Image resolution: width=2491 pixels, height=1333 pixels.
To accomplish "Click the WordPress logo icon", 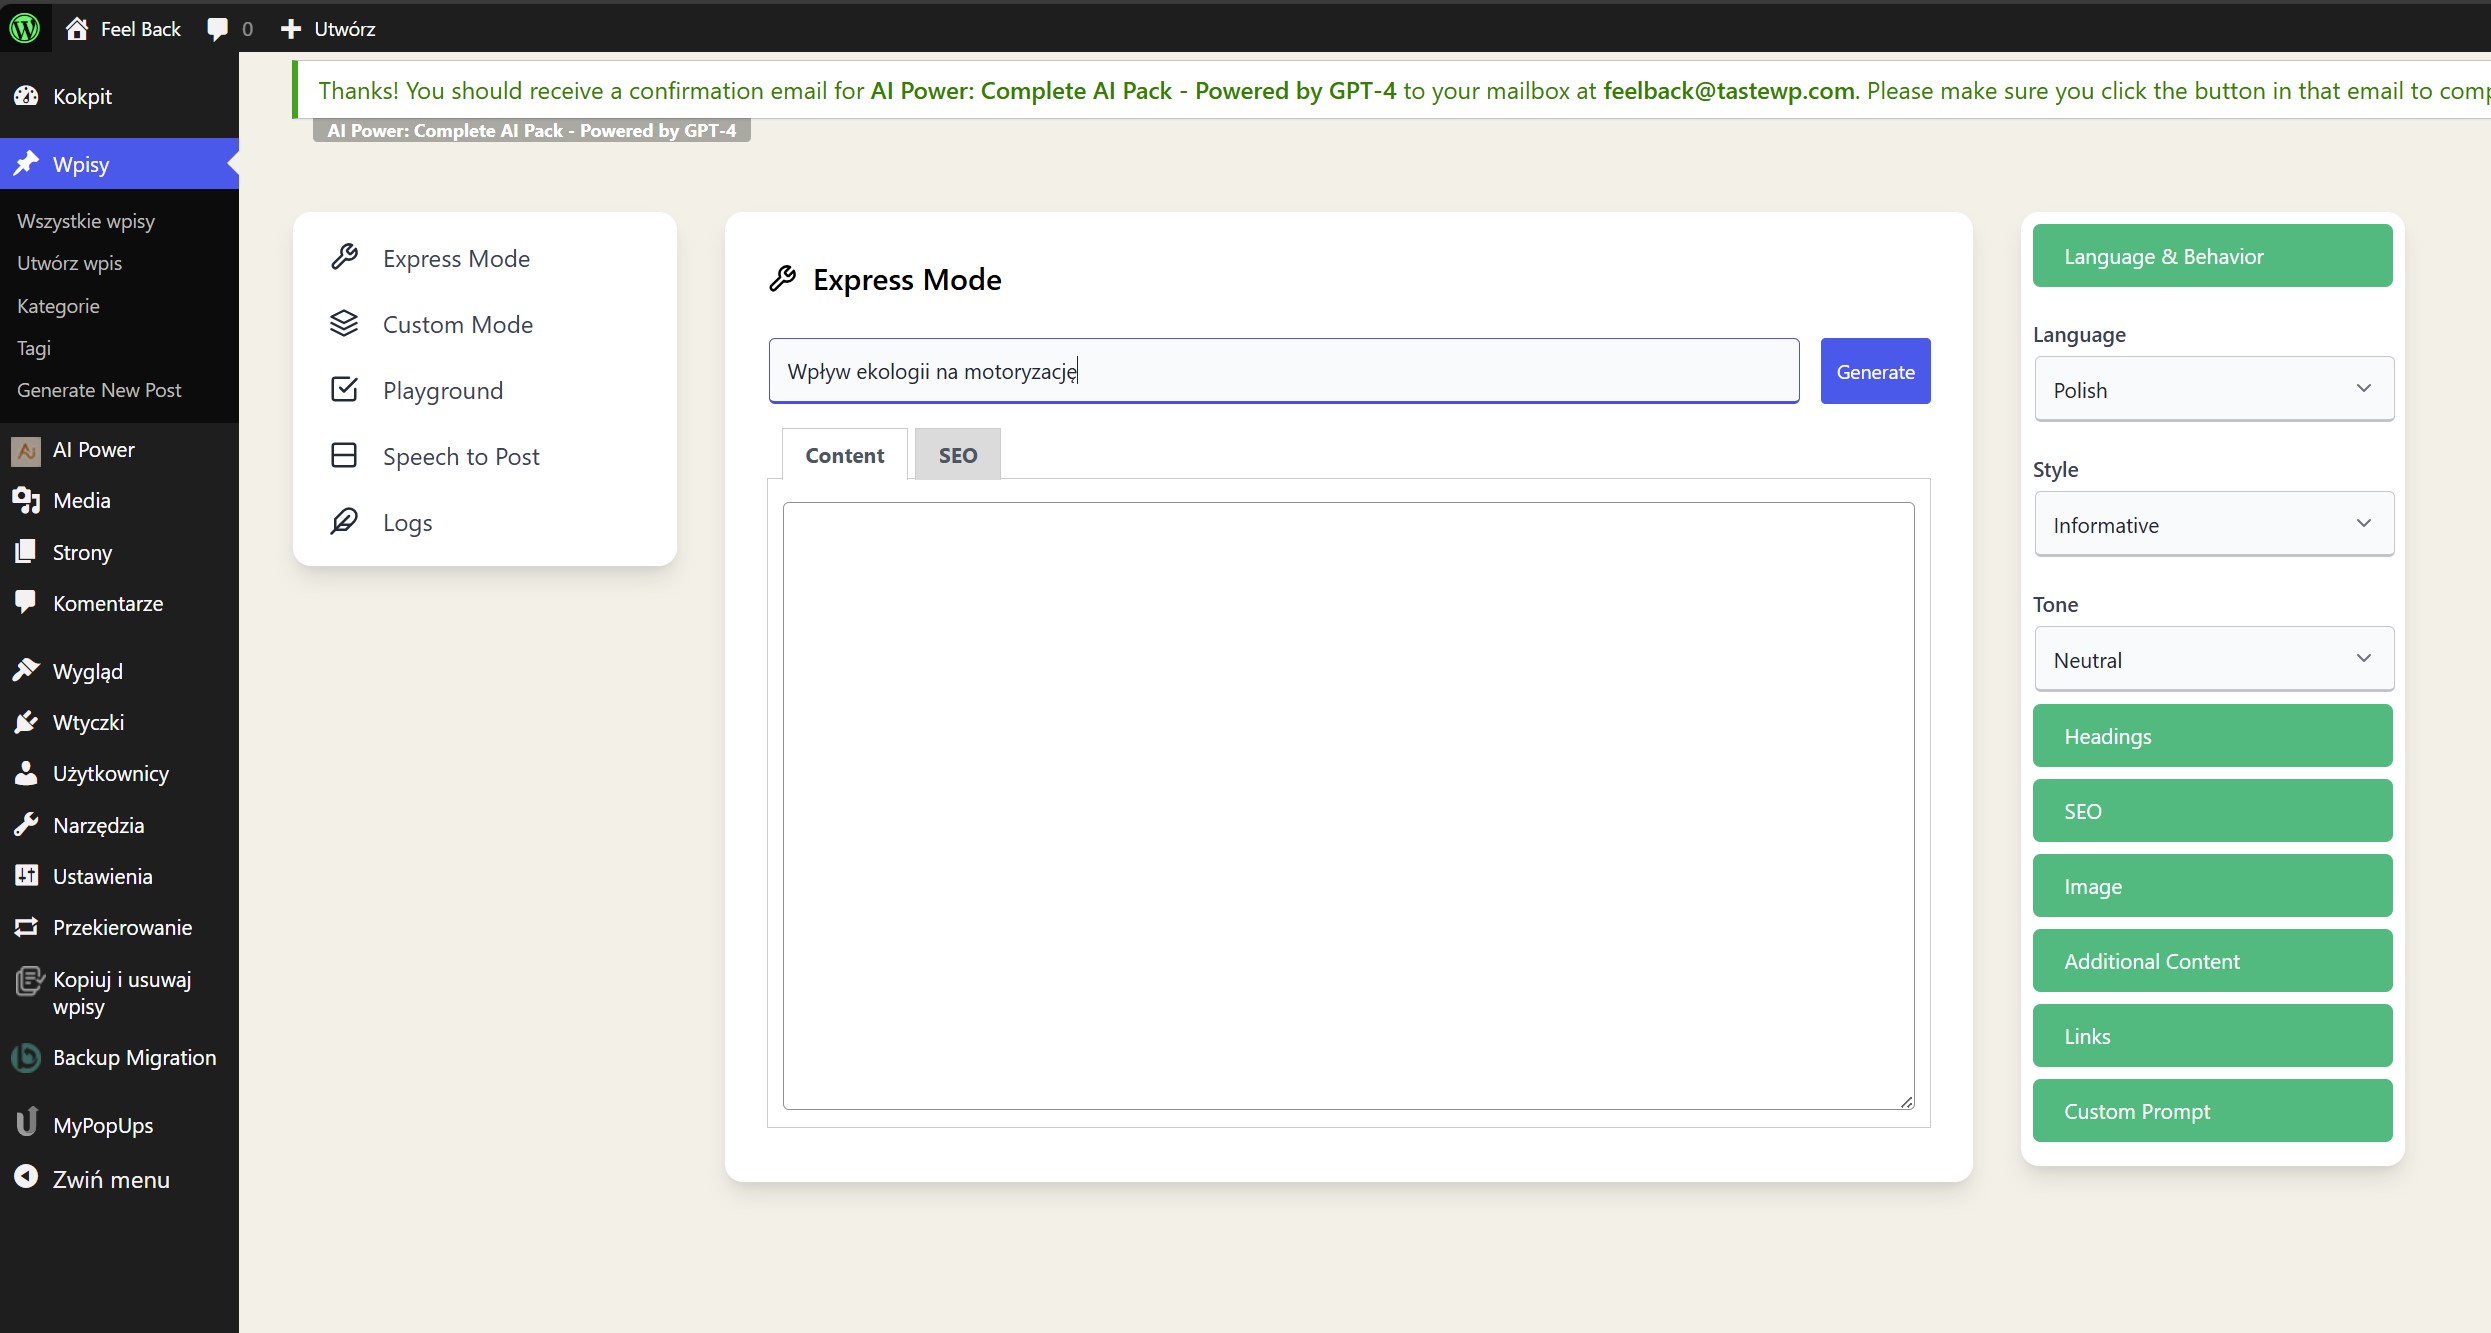I will pyautogui.click(x=25, y=28).
